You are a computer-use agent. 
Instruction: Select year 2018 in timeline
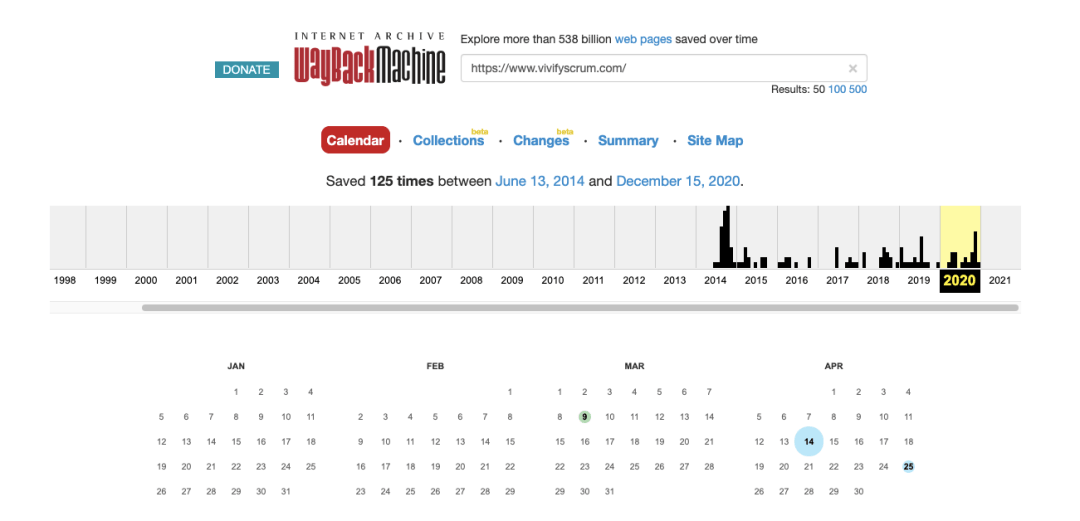click(878, 280)
